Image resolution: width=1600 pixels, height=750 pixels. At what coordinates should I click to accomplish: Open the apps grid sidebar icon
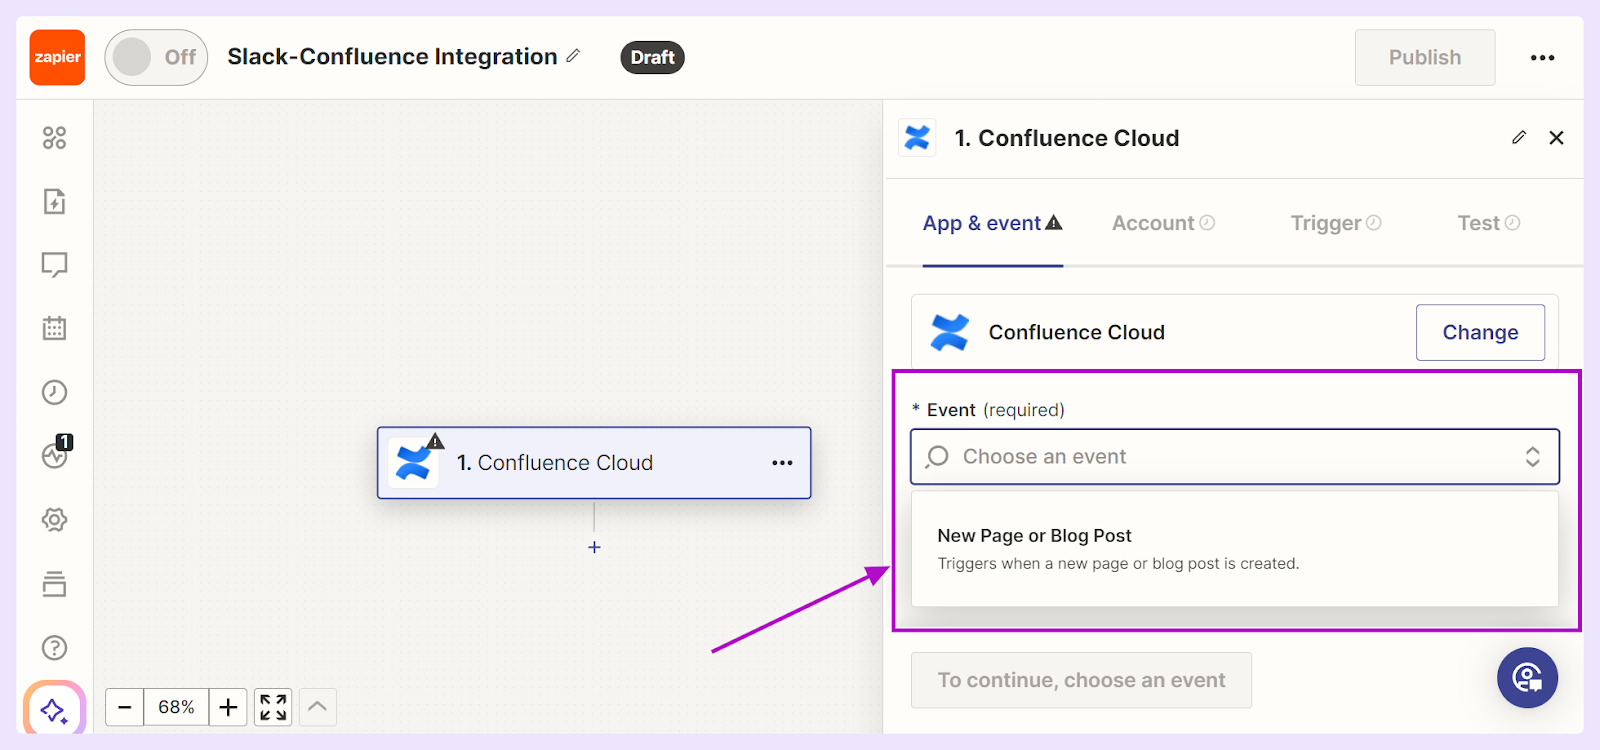point(54,138)
